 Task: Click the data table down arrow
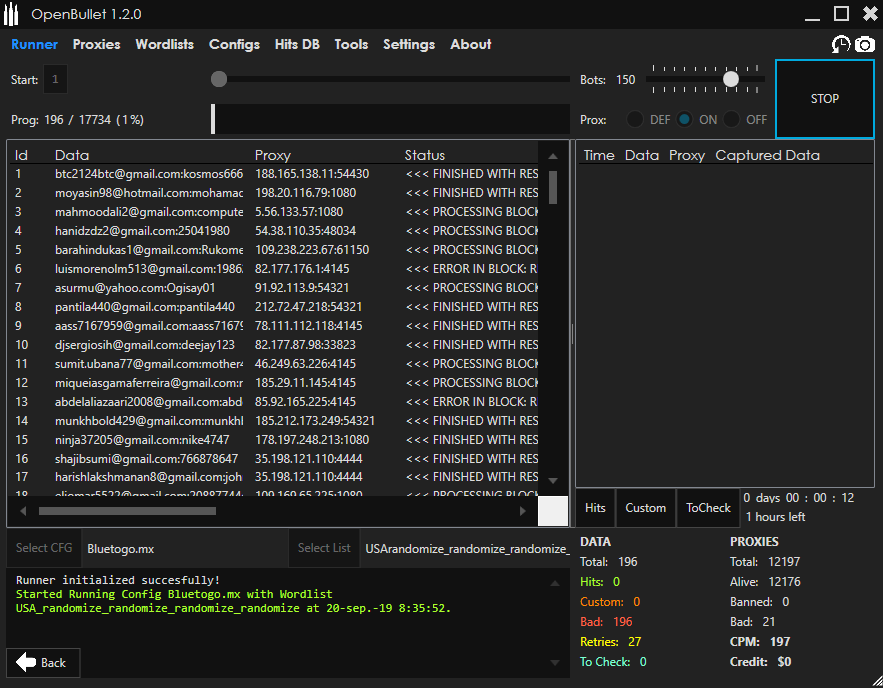tap(553, 481)
